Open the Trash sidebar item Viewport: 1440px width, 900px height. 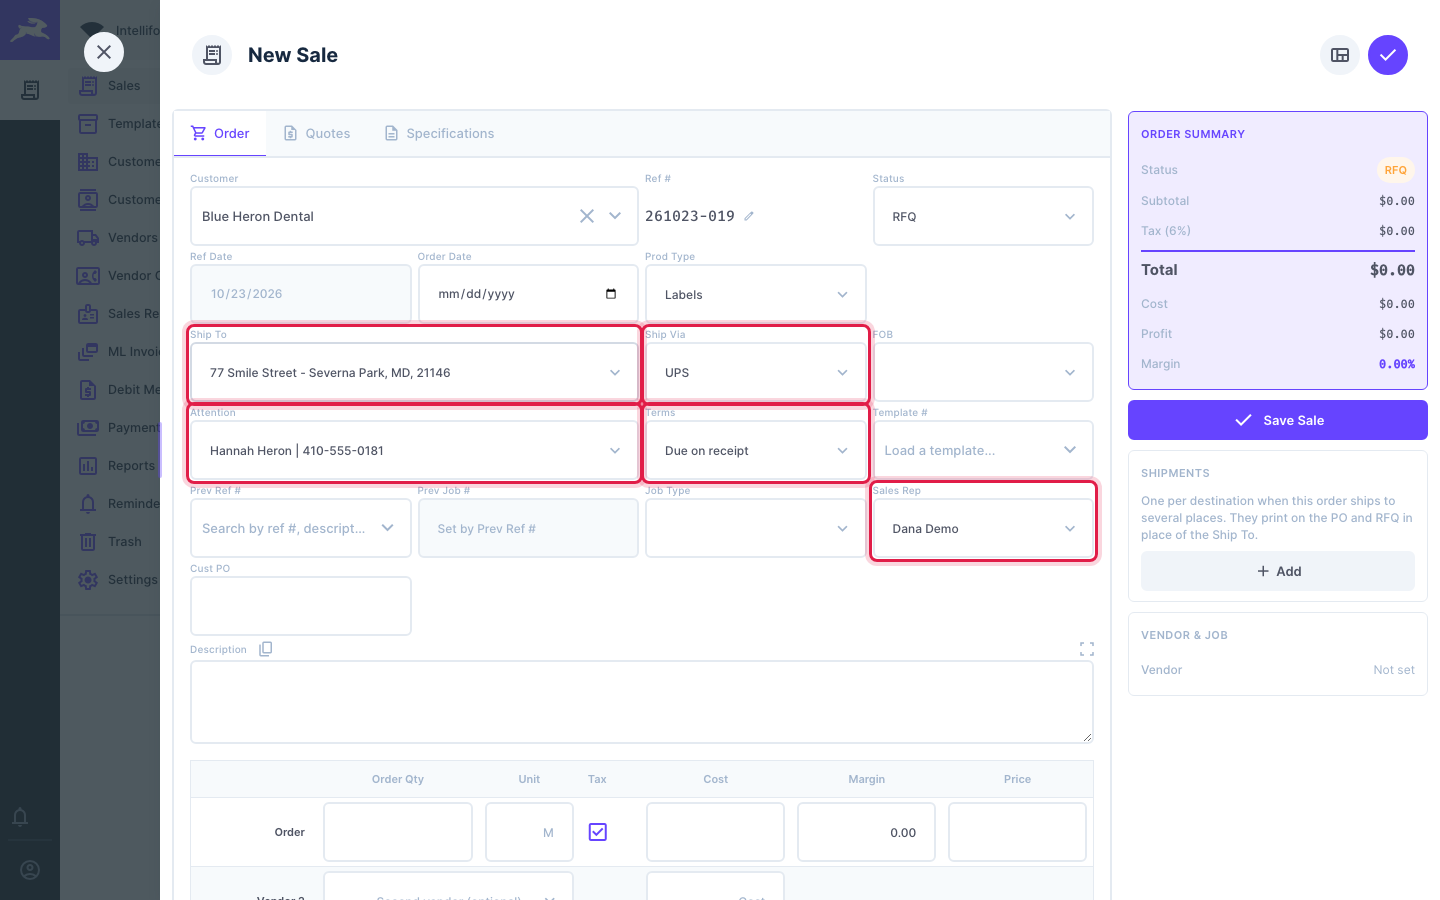[x=118, y=542]
